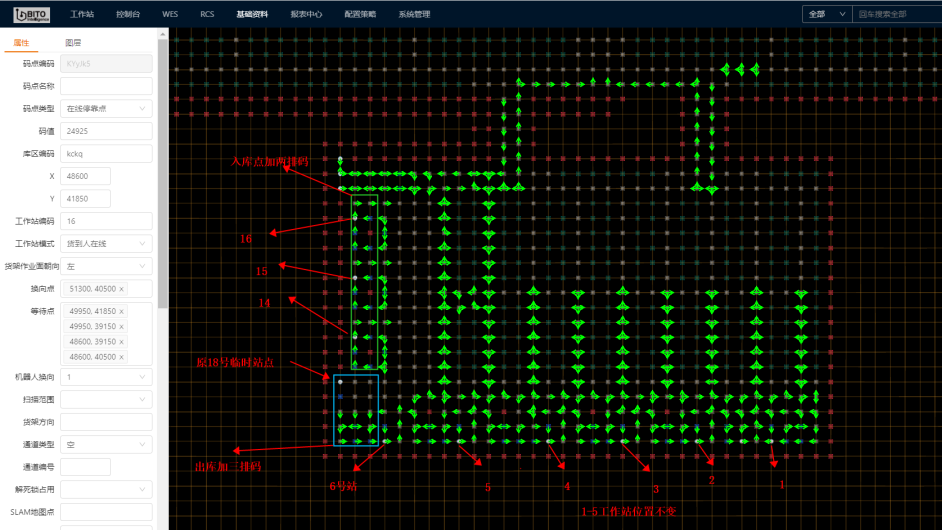Open the 解死锁占用 dropdown

(106, 490)
